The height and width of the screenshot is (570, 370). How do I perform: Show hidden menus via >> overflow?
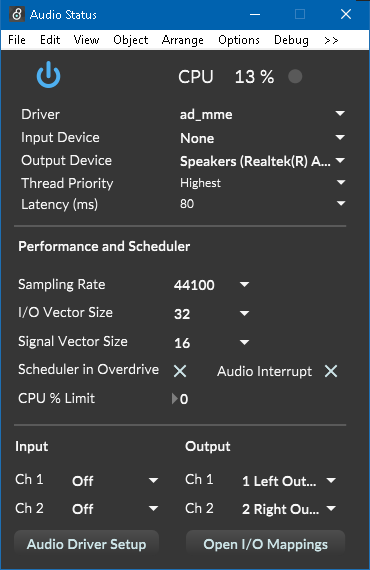click(331, 40)
